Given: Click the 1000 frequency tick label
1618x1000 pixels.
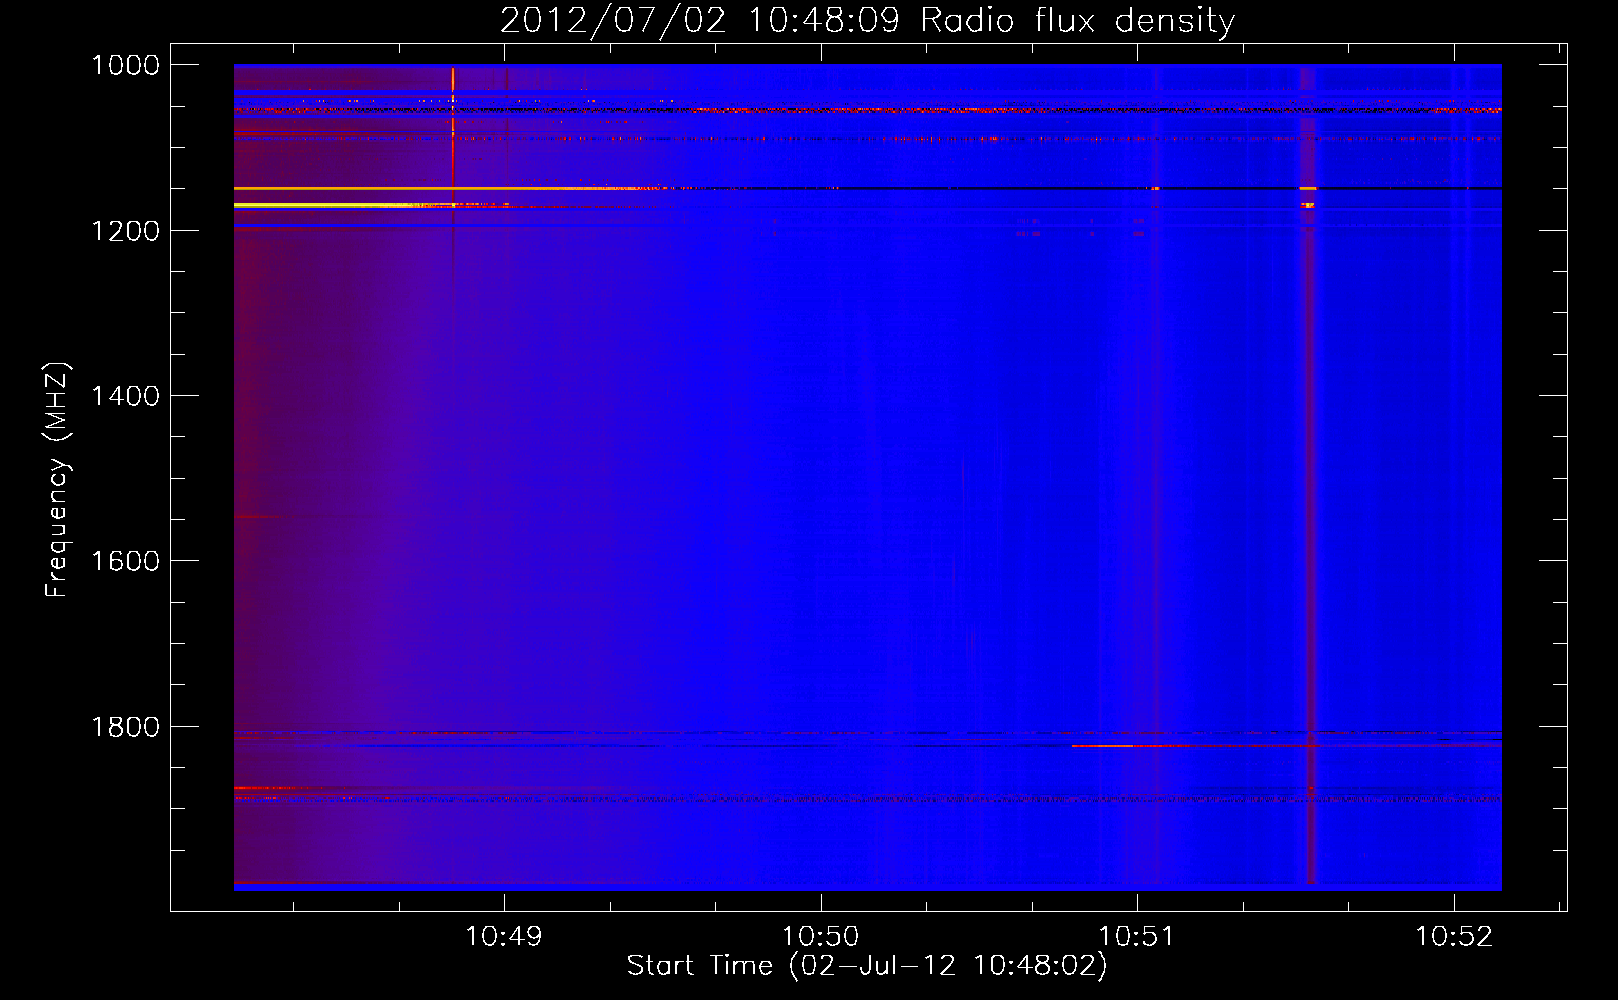Looking at the screenshot, I should point(125,65).
